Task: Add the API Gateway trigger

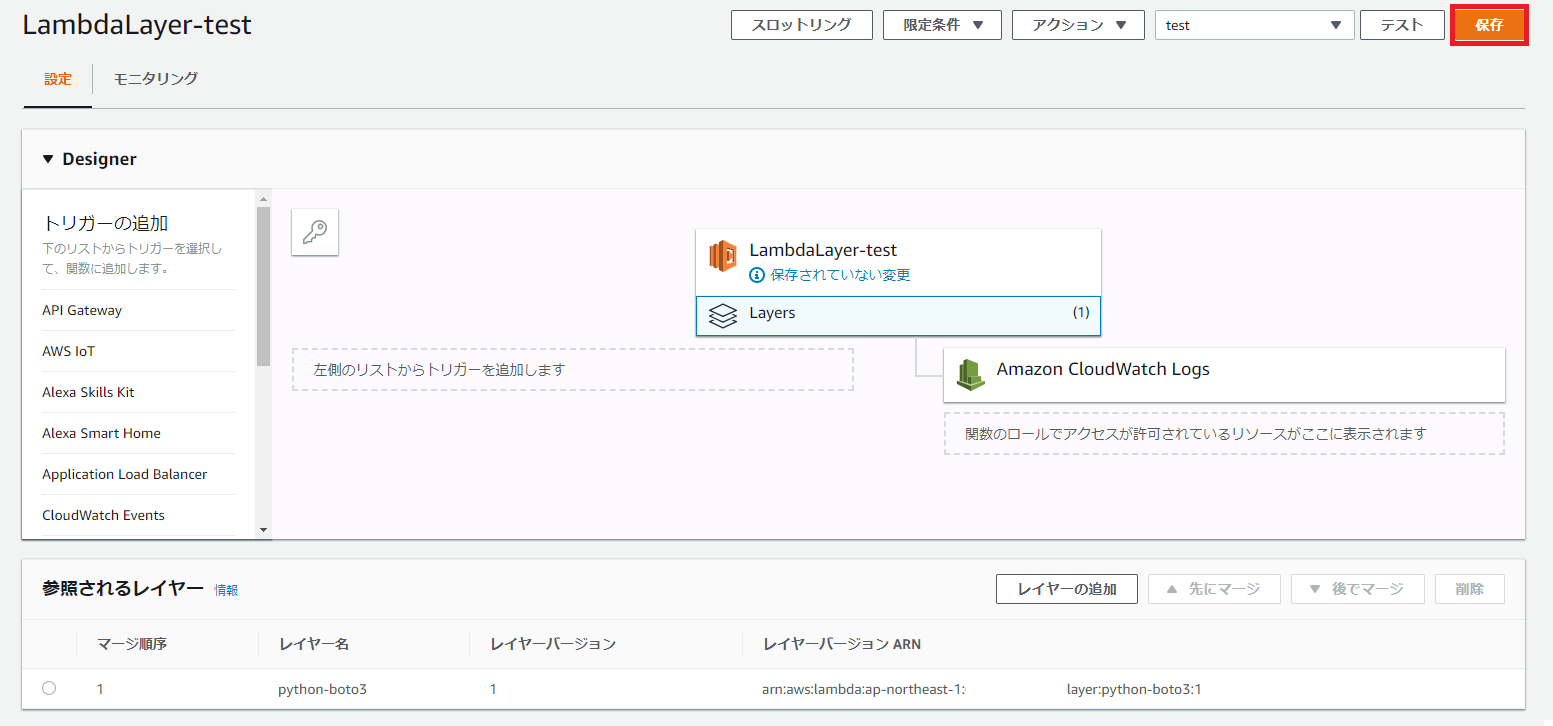Action: (x=82, y=310)
